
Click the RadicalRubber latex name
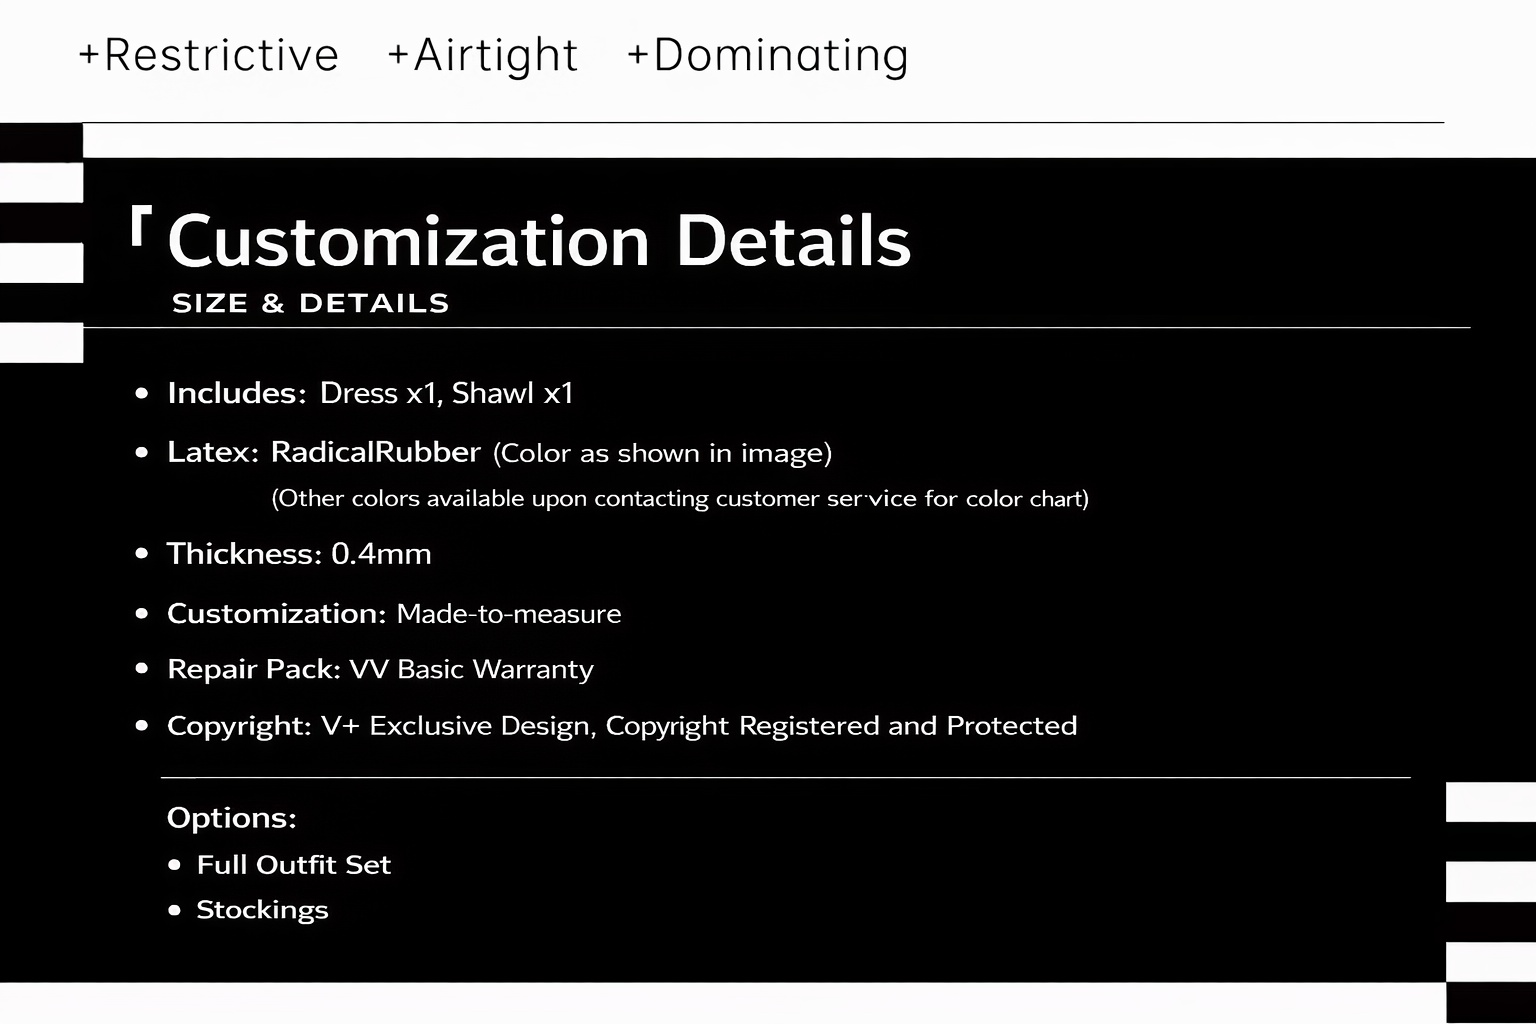pos(376,452)
